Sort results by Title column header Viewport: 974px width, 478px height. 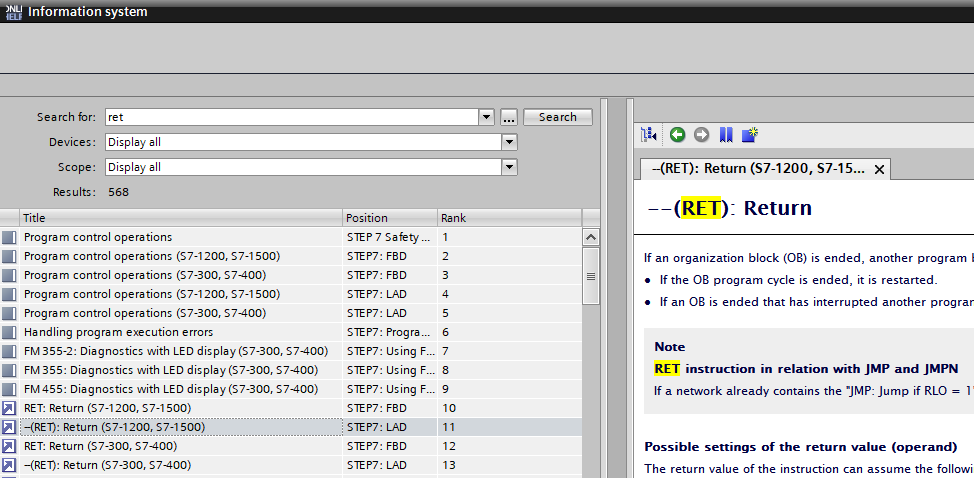(x=180, y=218)
